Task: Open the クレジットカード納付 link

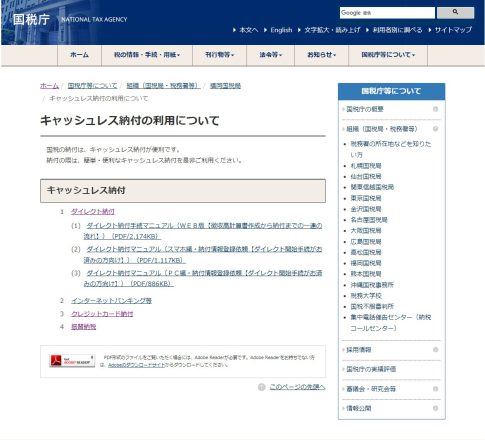Action: (x=102, y=314)
